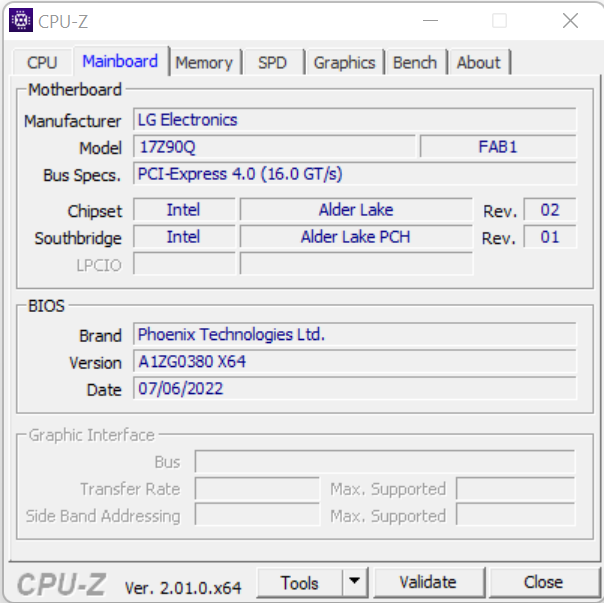Click the Chipset vendor Intel field

[x=184, y=210]
